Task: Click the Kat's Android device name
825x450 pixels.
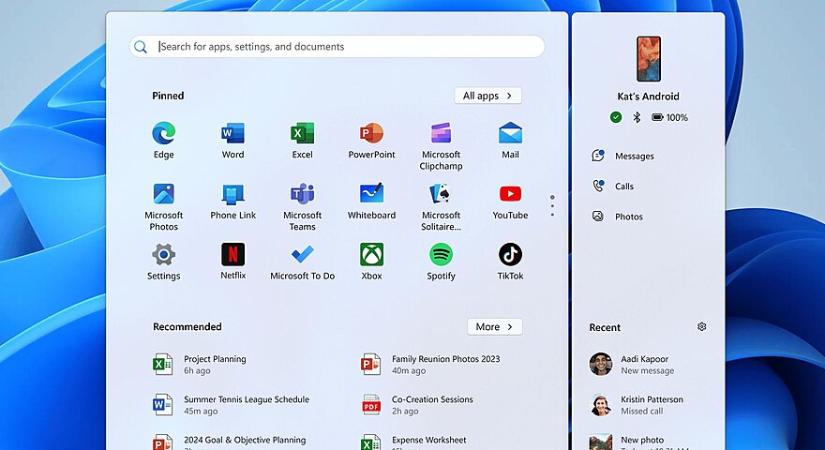Action: 648,96
